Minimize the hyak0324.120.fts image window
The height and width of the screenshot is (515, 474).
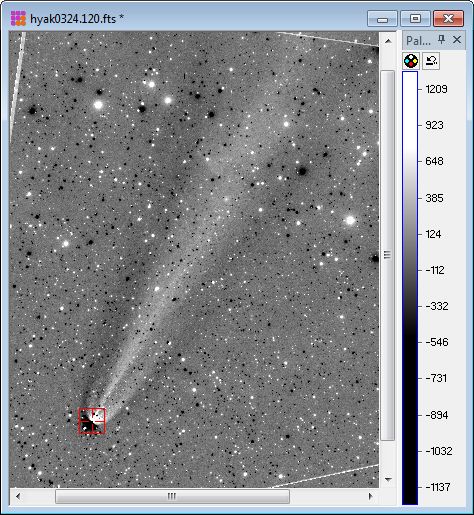(x=382, y=19)
